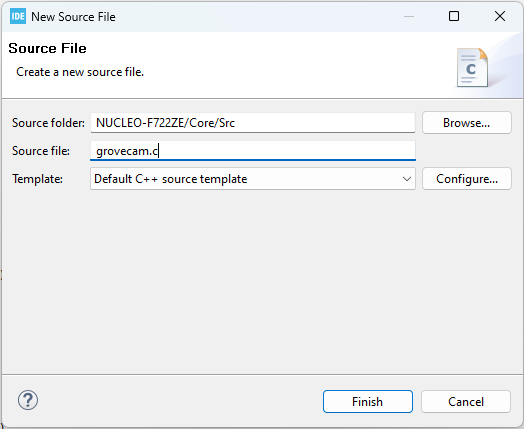
Task: Confirm file creation with Finish
Action: [368, 402]
